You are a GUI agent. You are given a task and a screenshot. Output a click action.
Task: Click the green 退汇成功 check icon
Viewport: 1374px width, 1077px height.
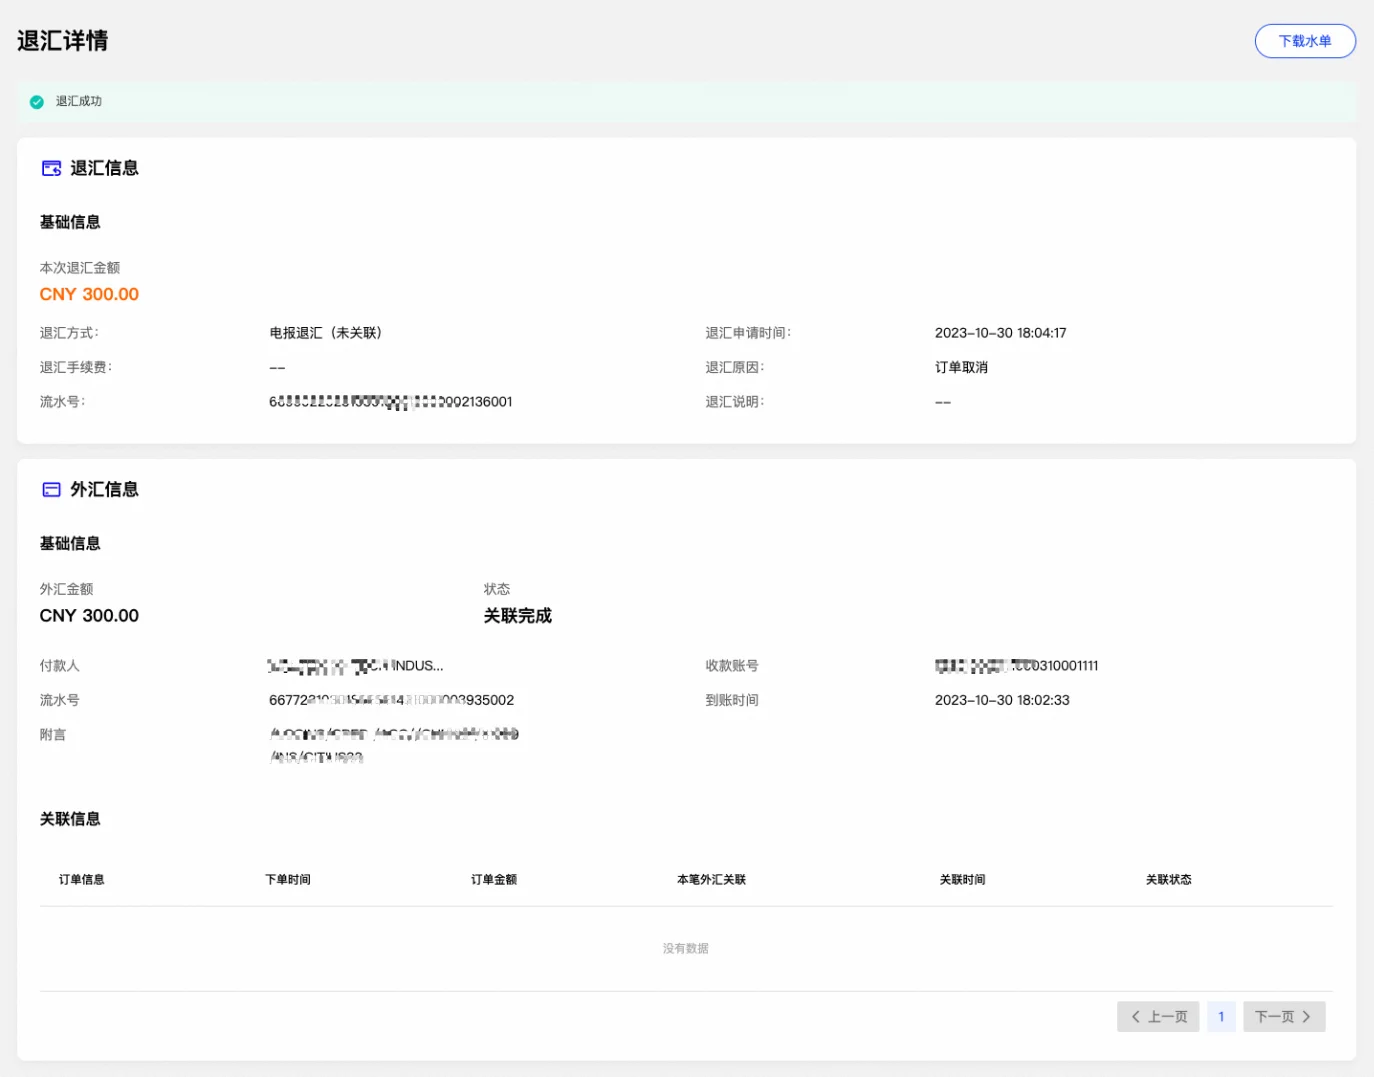pos(37,102)
